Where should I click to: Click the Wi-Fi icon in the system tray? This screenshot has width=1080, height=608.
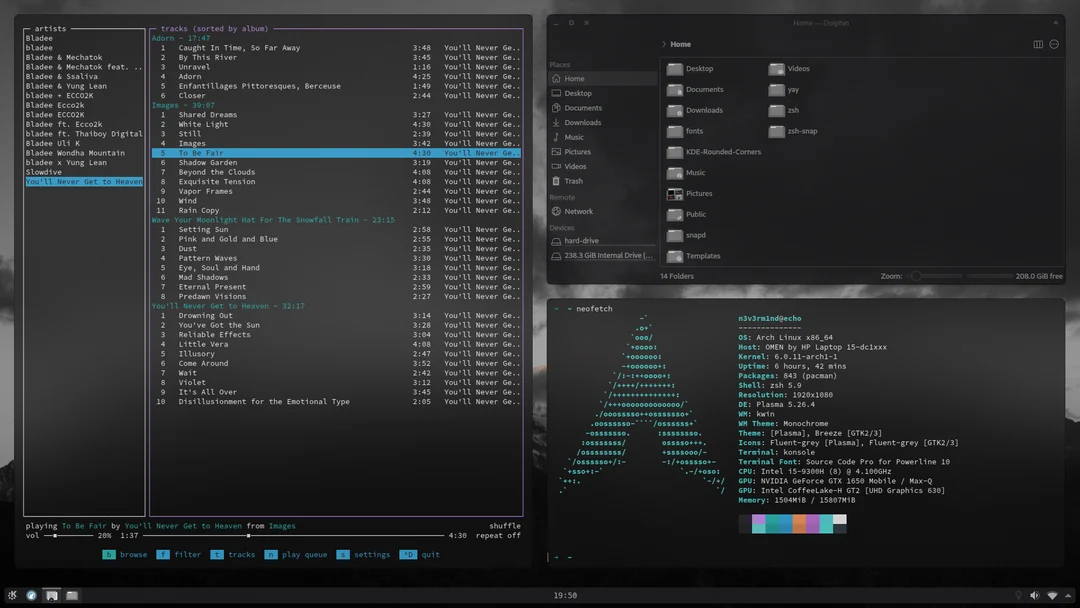1052,595
